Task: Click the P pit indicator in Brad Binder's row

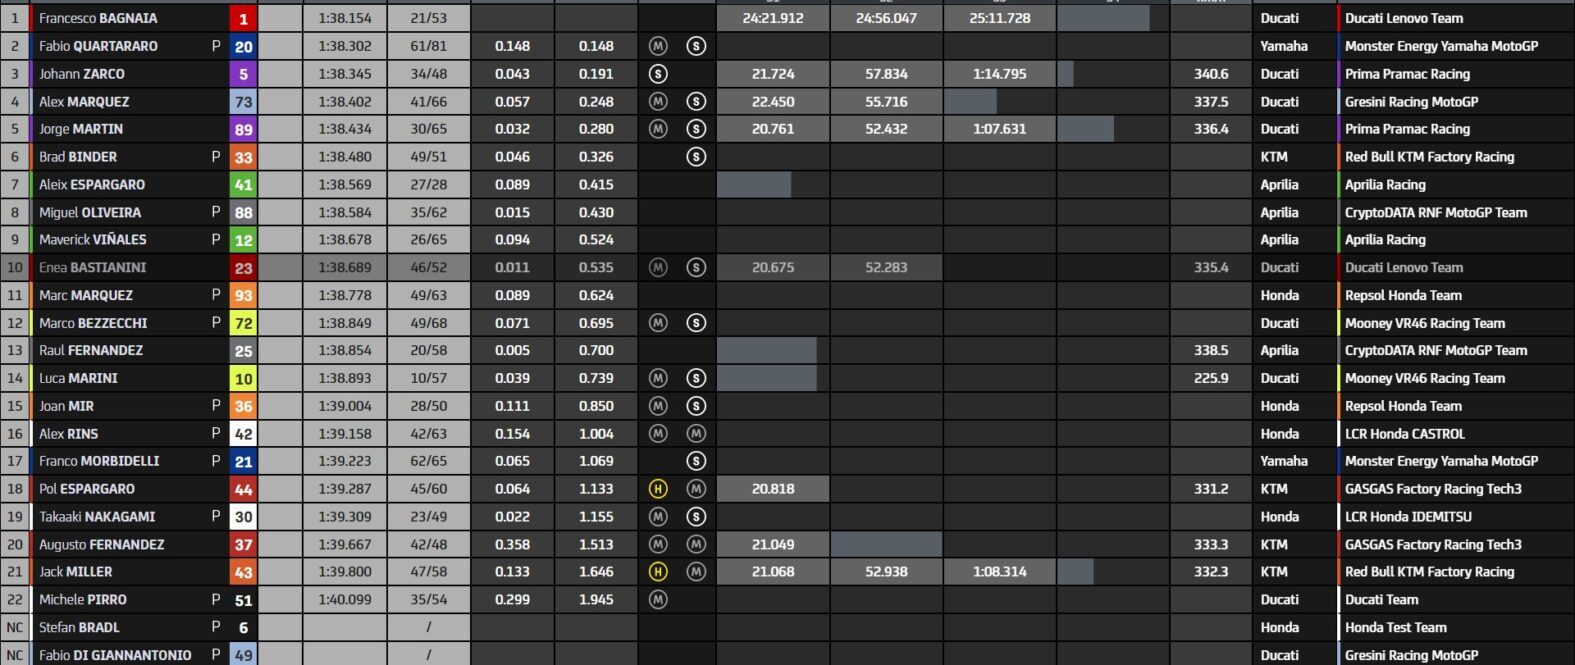Action: tap(216, 157)
